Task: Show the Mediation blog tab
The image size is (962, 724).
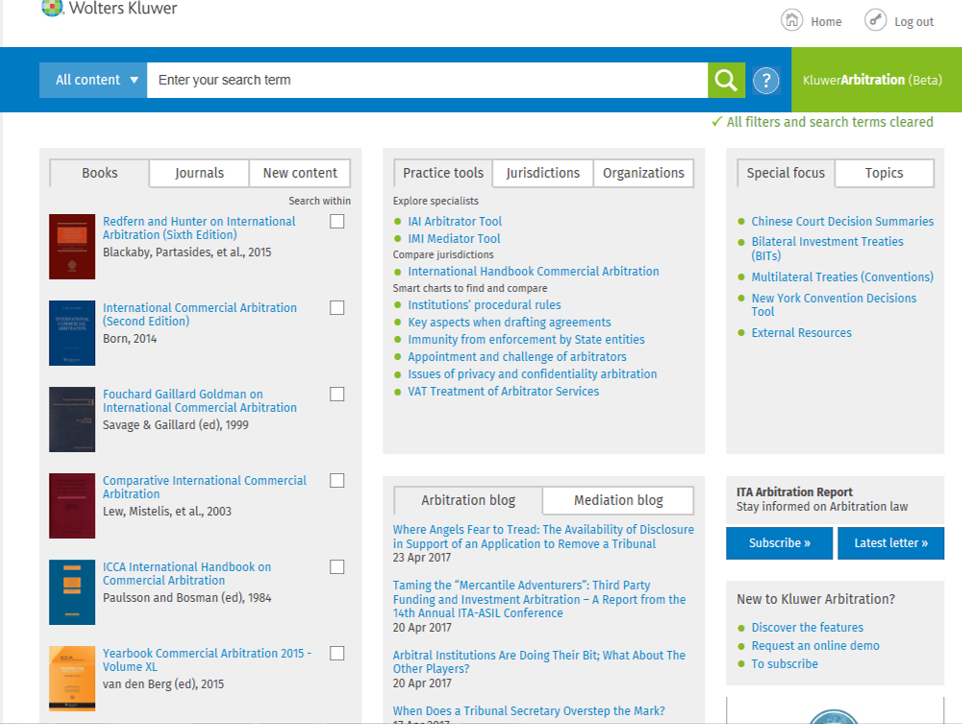Action: (x=618, y=500)
